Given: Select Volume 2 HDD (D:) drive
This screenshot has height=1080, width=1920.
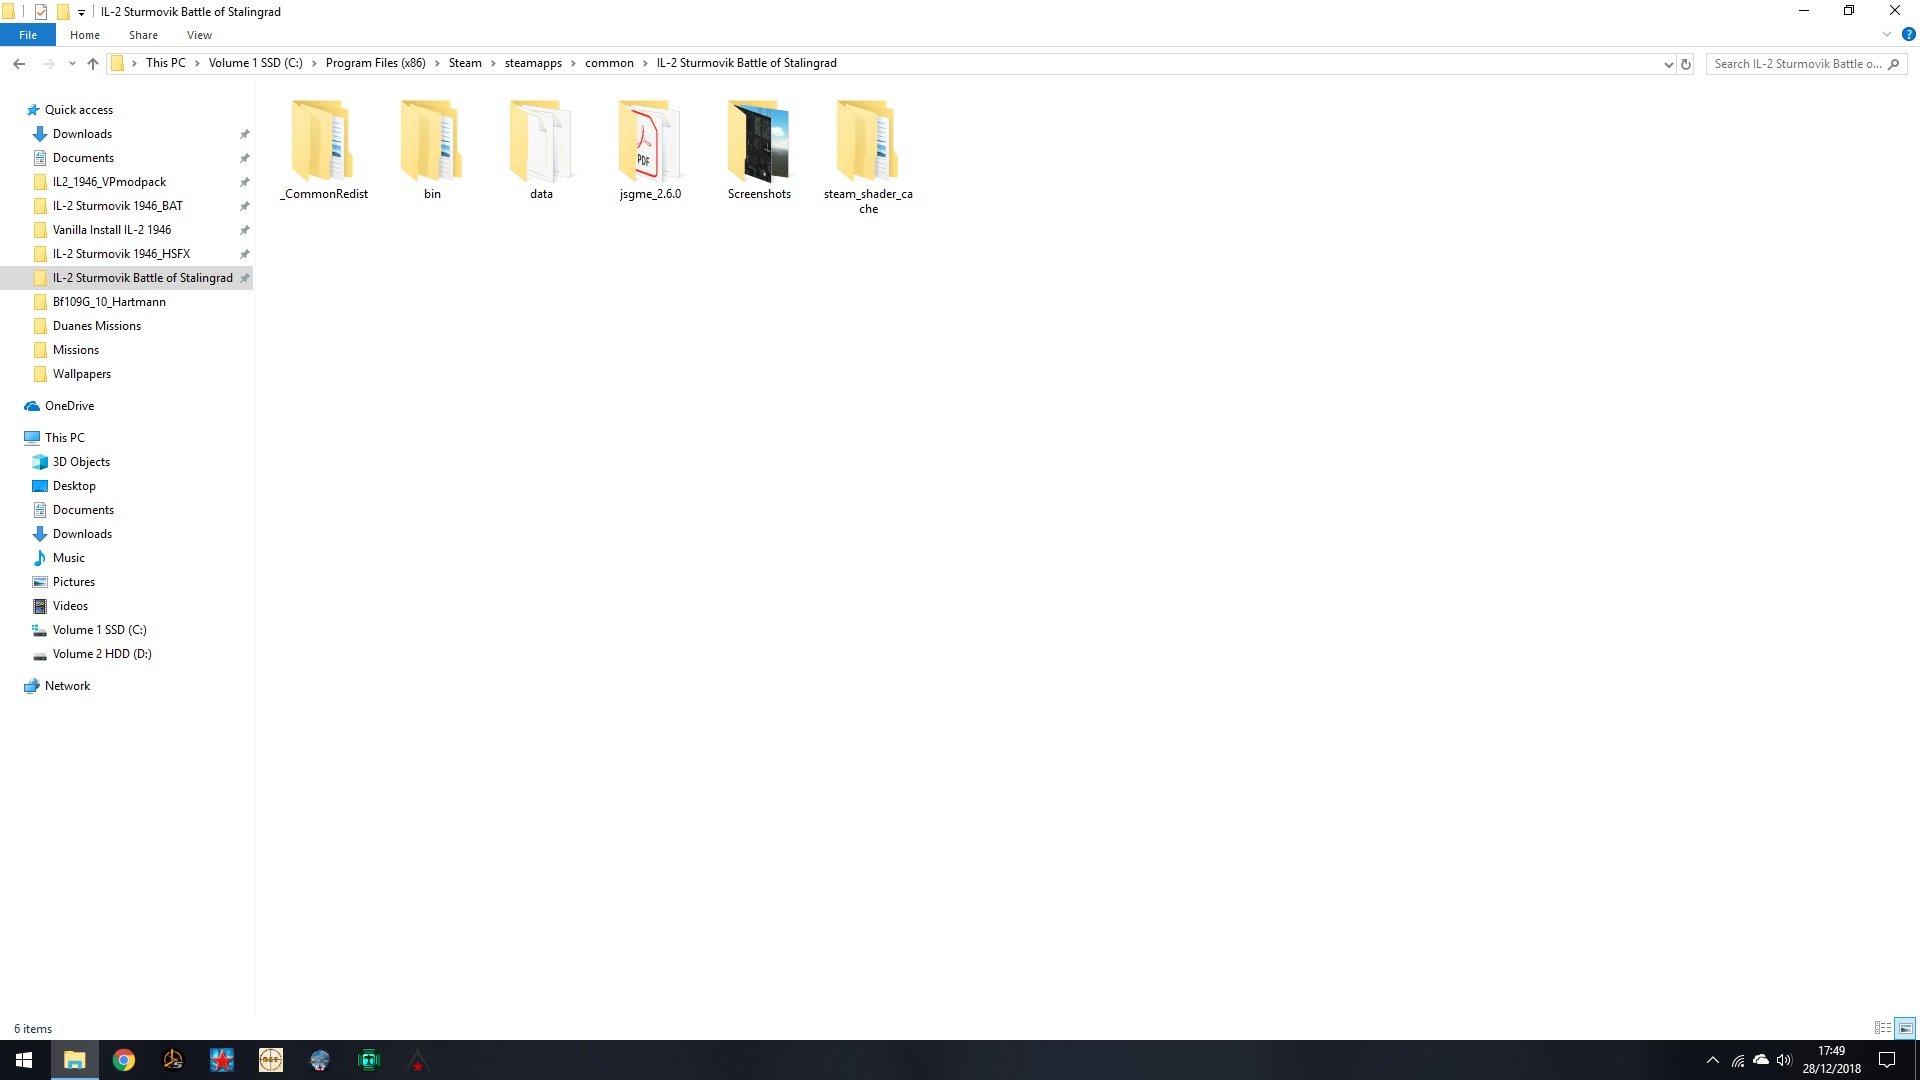Looking at the screenshot, I should coord(102,654).
